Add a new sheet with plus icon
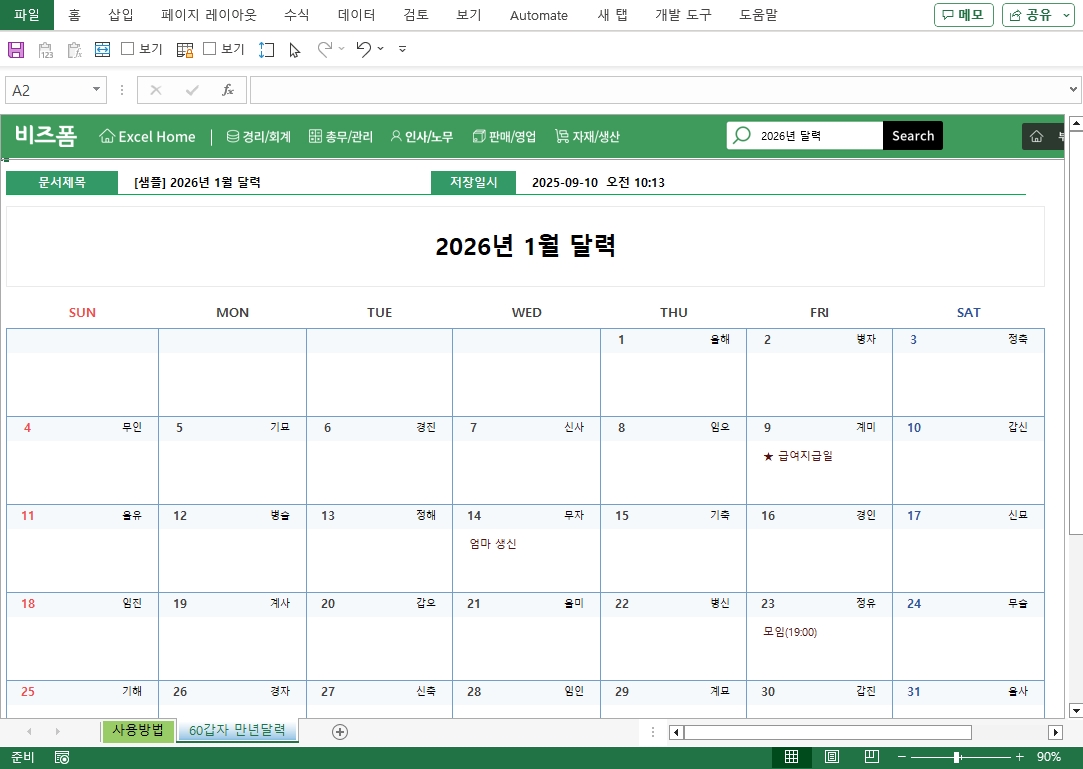1083x769 pixels. (340, 732)
